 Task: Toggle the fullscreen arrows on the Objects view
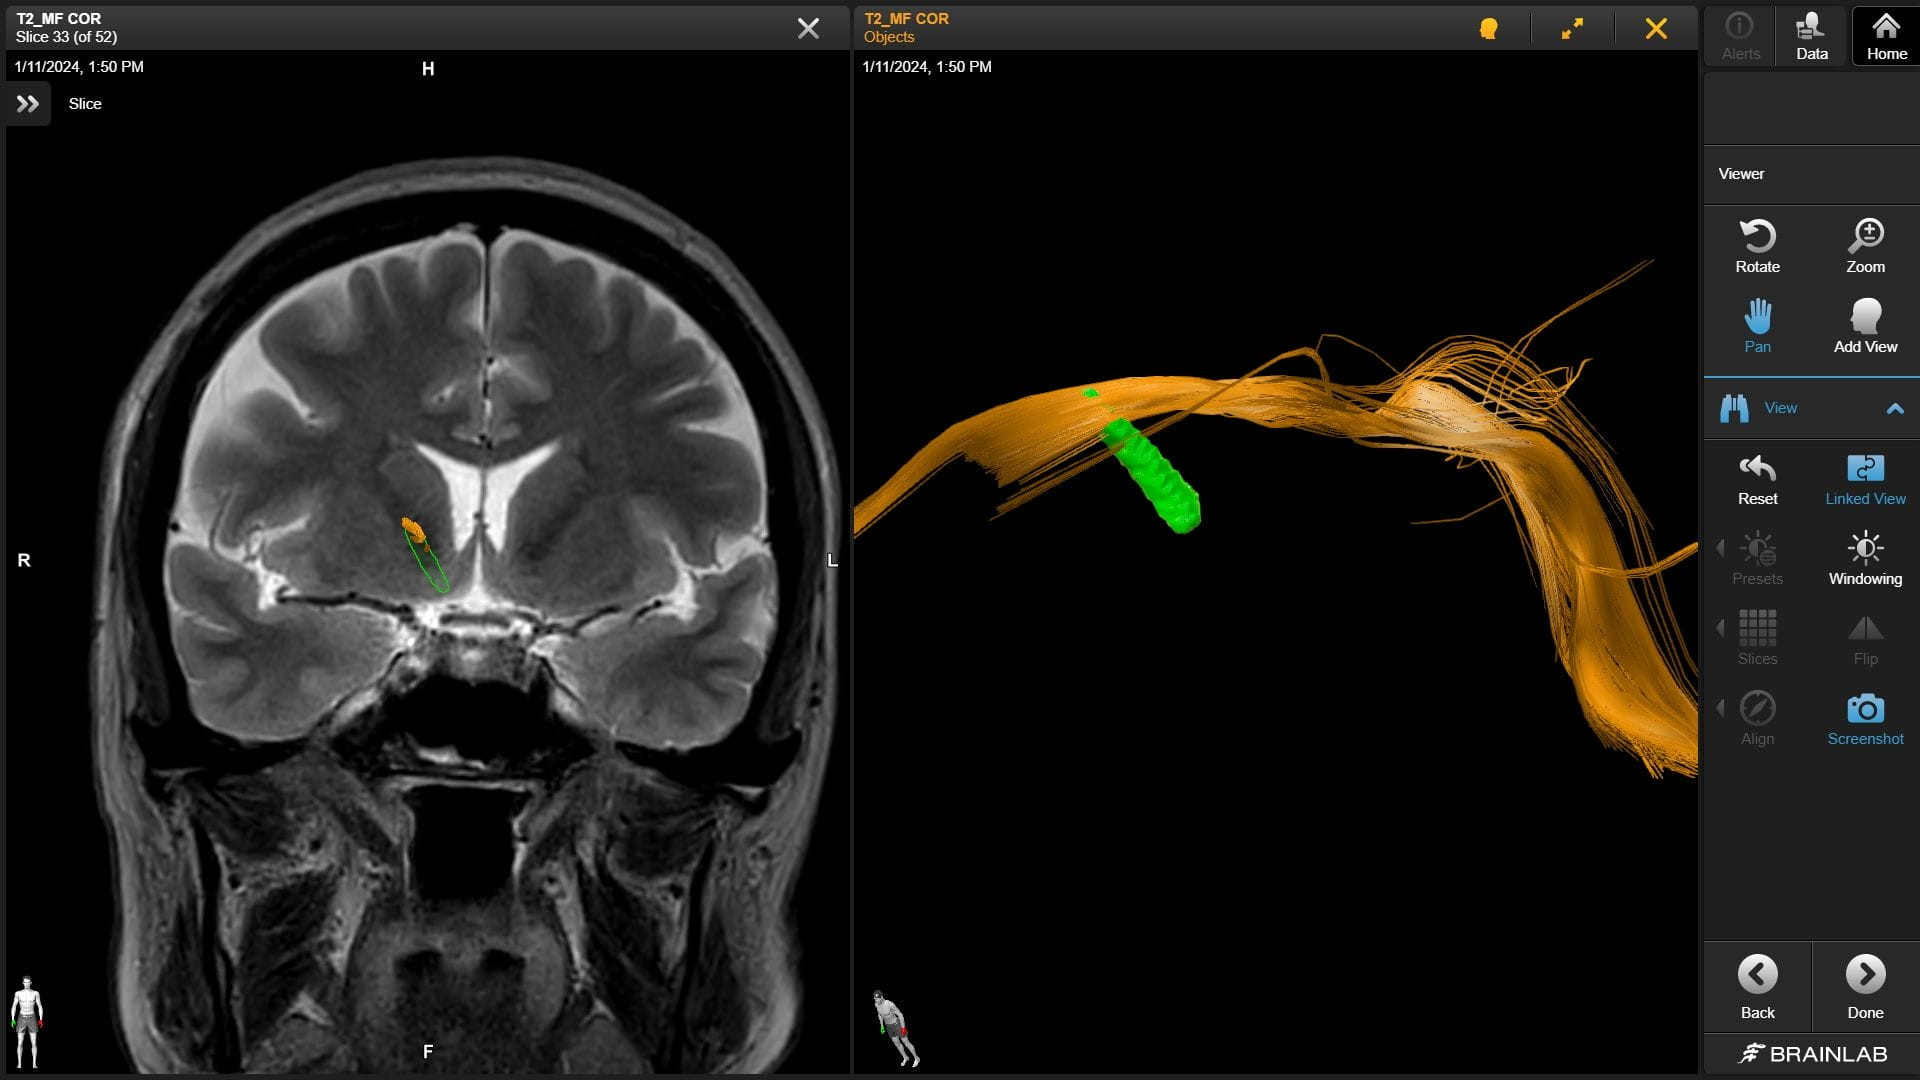point(1572,29)
